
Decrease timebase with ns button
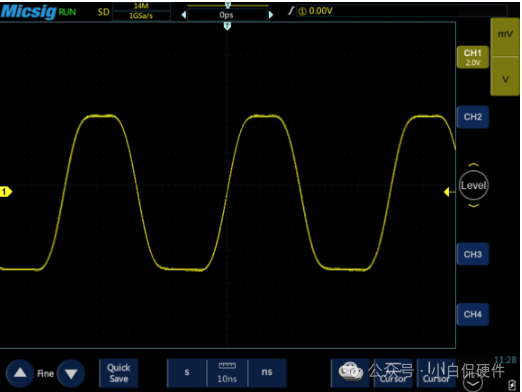tap(267, 373)
